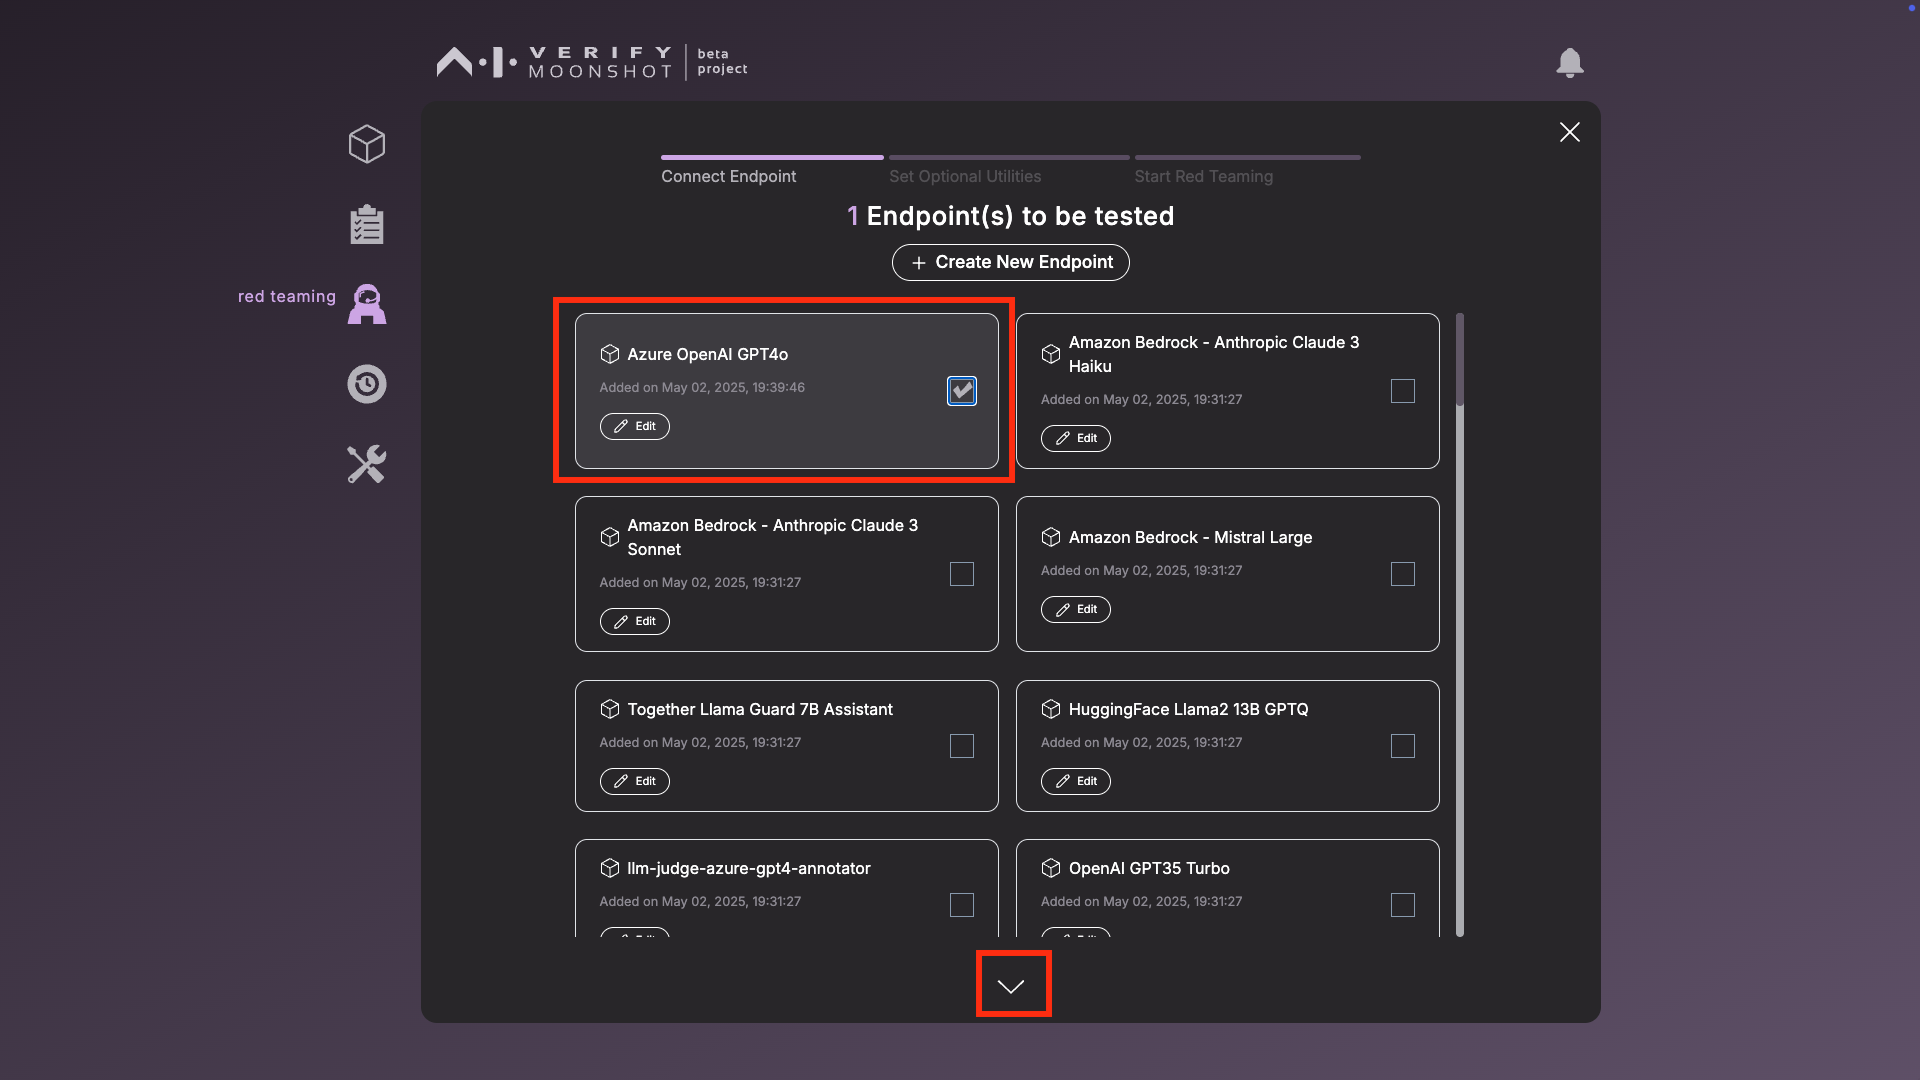Click the 'Endpoint(s) to be tested' heading
This screenshot has height=1080, width=1920.
point(1020,216)
